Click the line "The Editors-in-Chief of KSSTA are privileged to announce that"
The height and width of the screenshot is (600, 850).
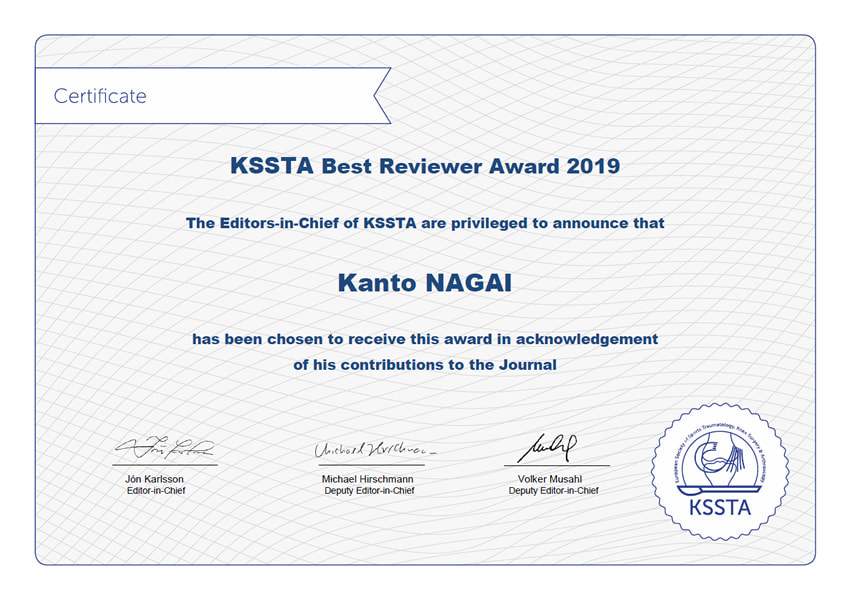pyautogui.click(x=425, y=223)
